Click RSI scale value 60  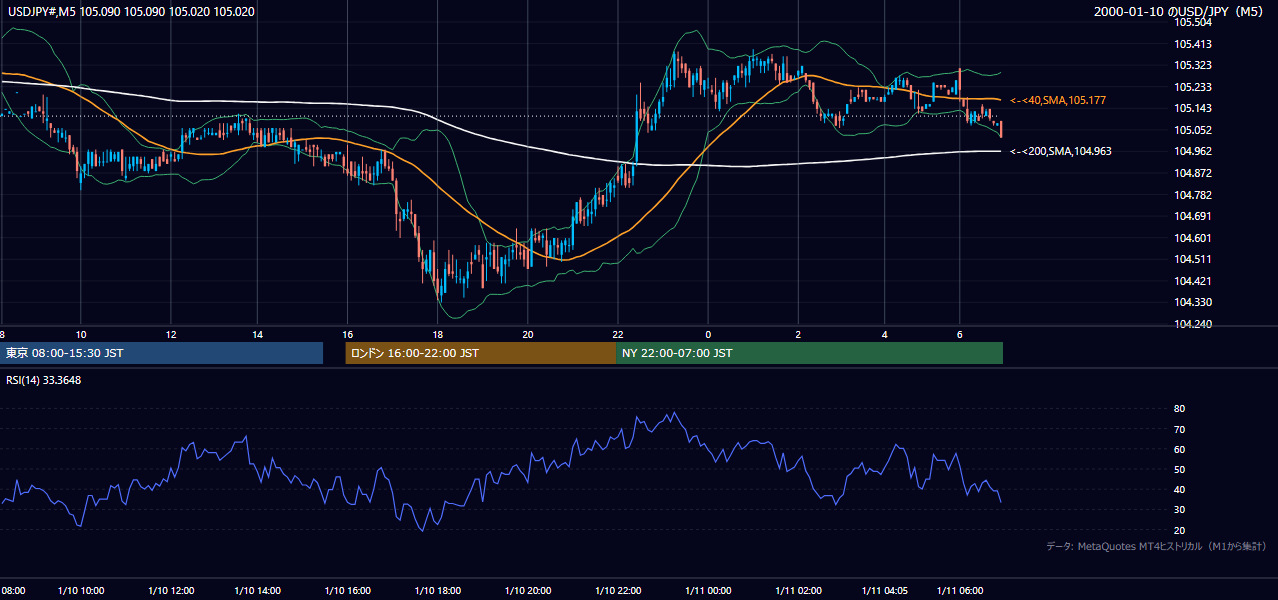point(1180,449)
